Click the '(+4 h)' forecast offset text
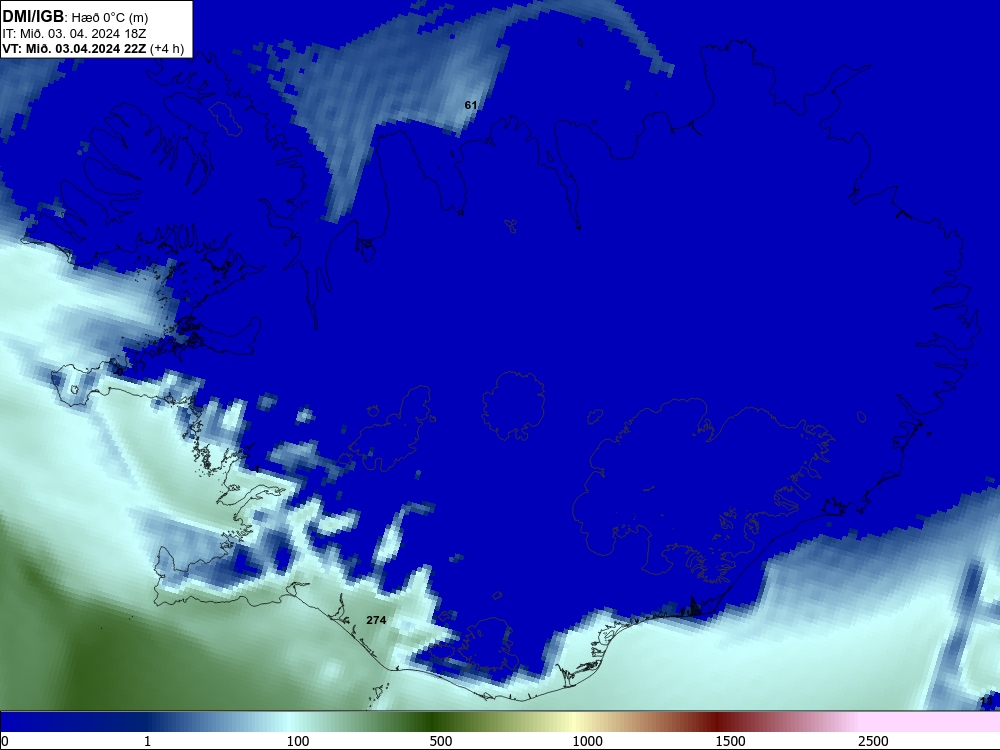Viewport: 1000px width, 750px height. coord(167,49)
